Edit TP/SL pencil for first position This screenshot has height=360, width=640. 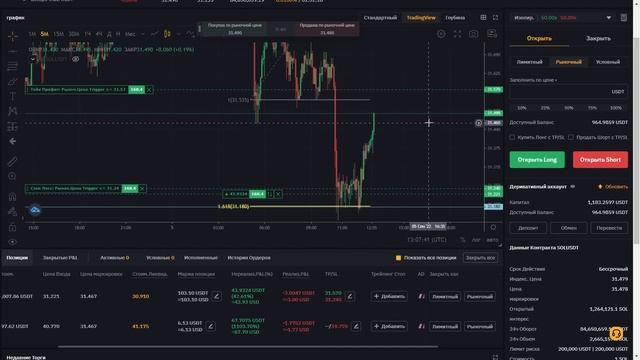(349, 296)
